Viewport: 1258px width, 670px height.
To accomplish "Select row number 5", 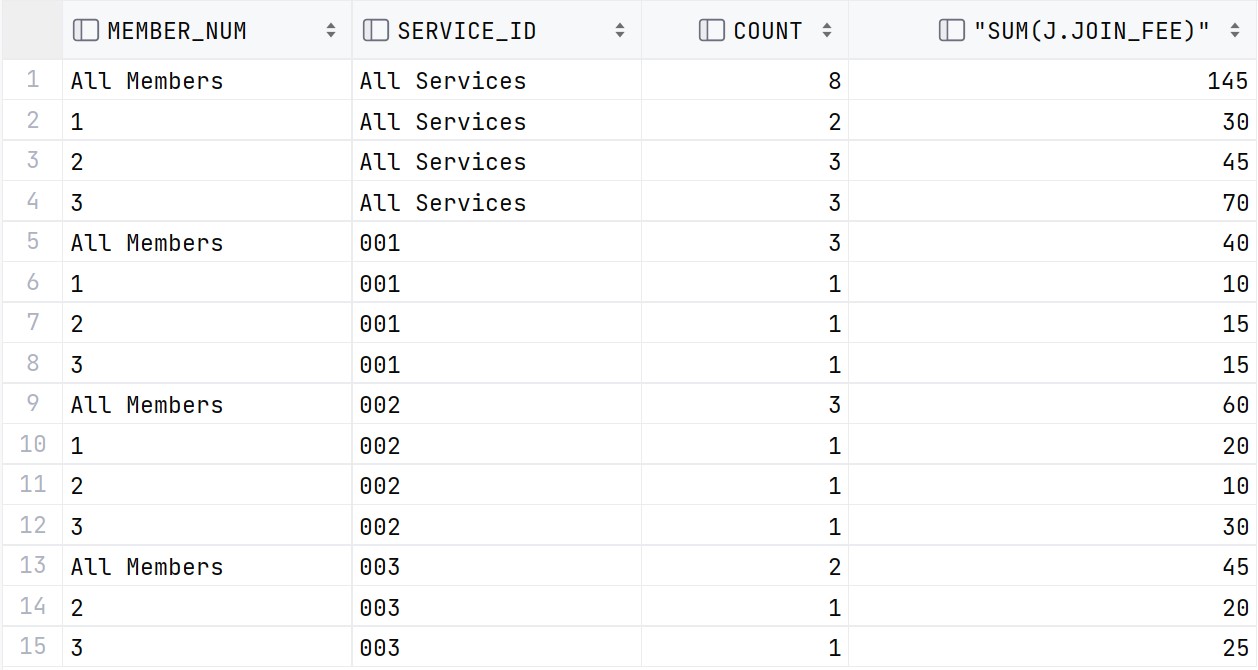I will pyautogui.click(x=32, y=242).
